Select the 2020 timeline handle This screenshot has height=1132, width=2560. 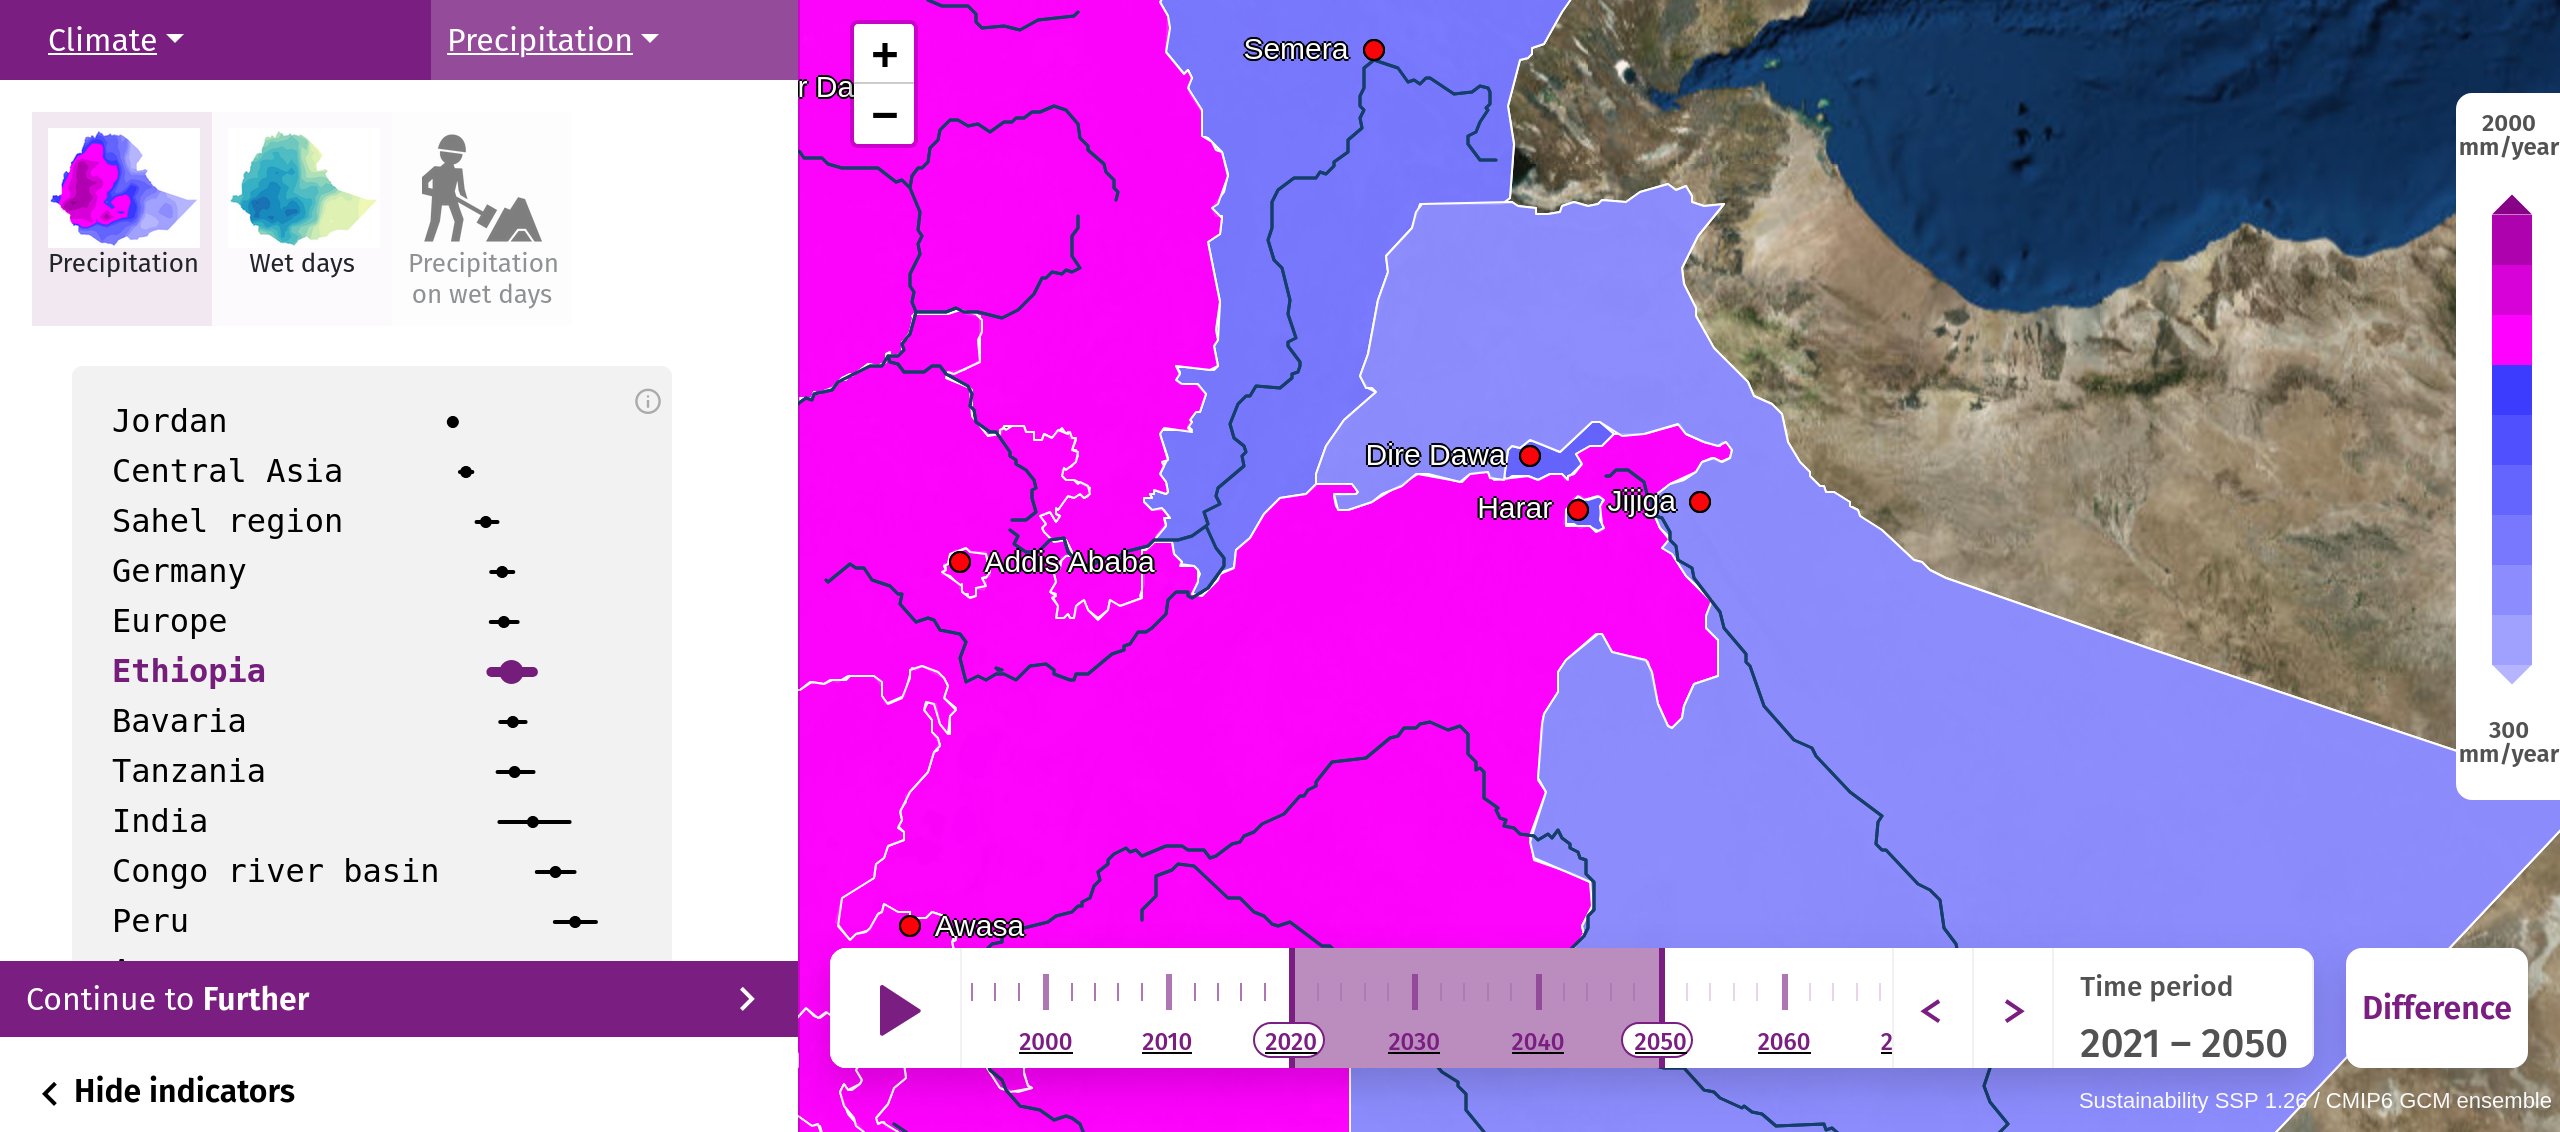[x=1290, y=1042]
